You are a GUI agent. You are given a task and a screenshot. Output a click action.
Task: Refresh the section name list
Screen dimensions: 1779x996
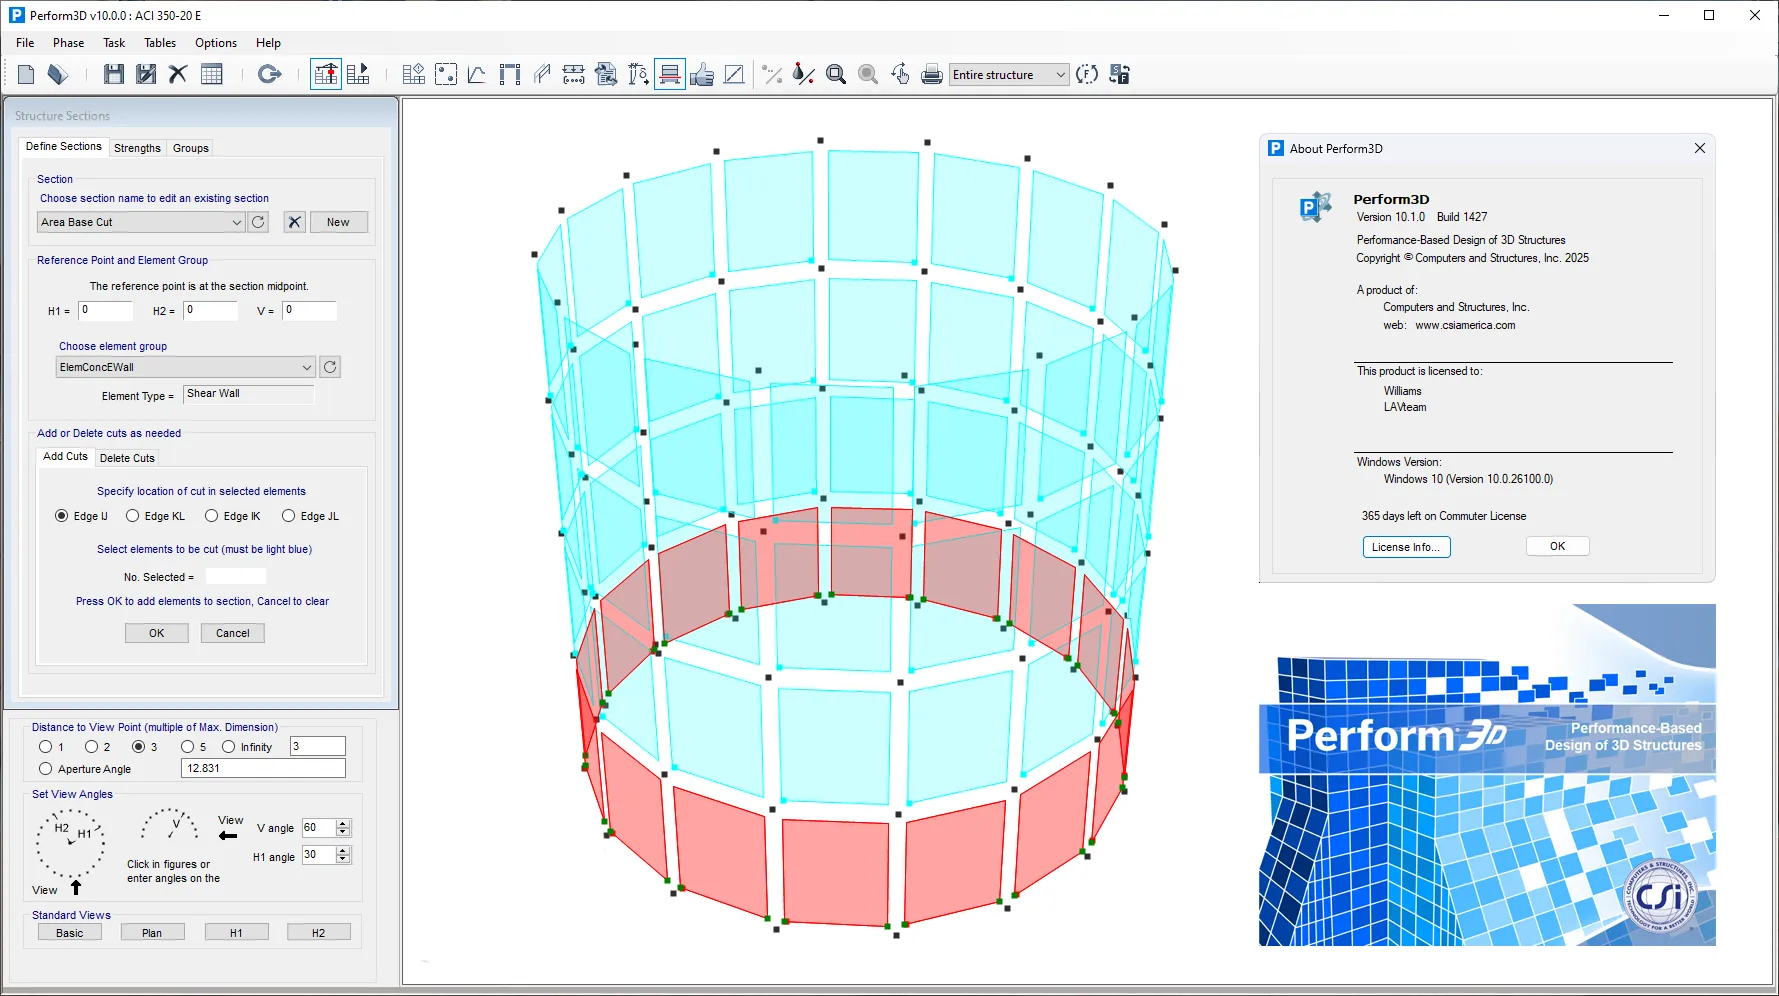coord(258,222)
